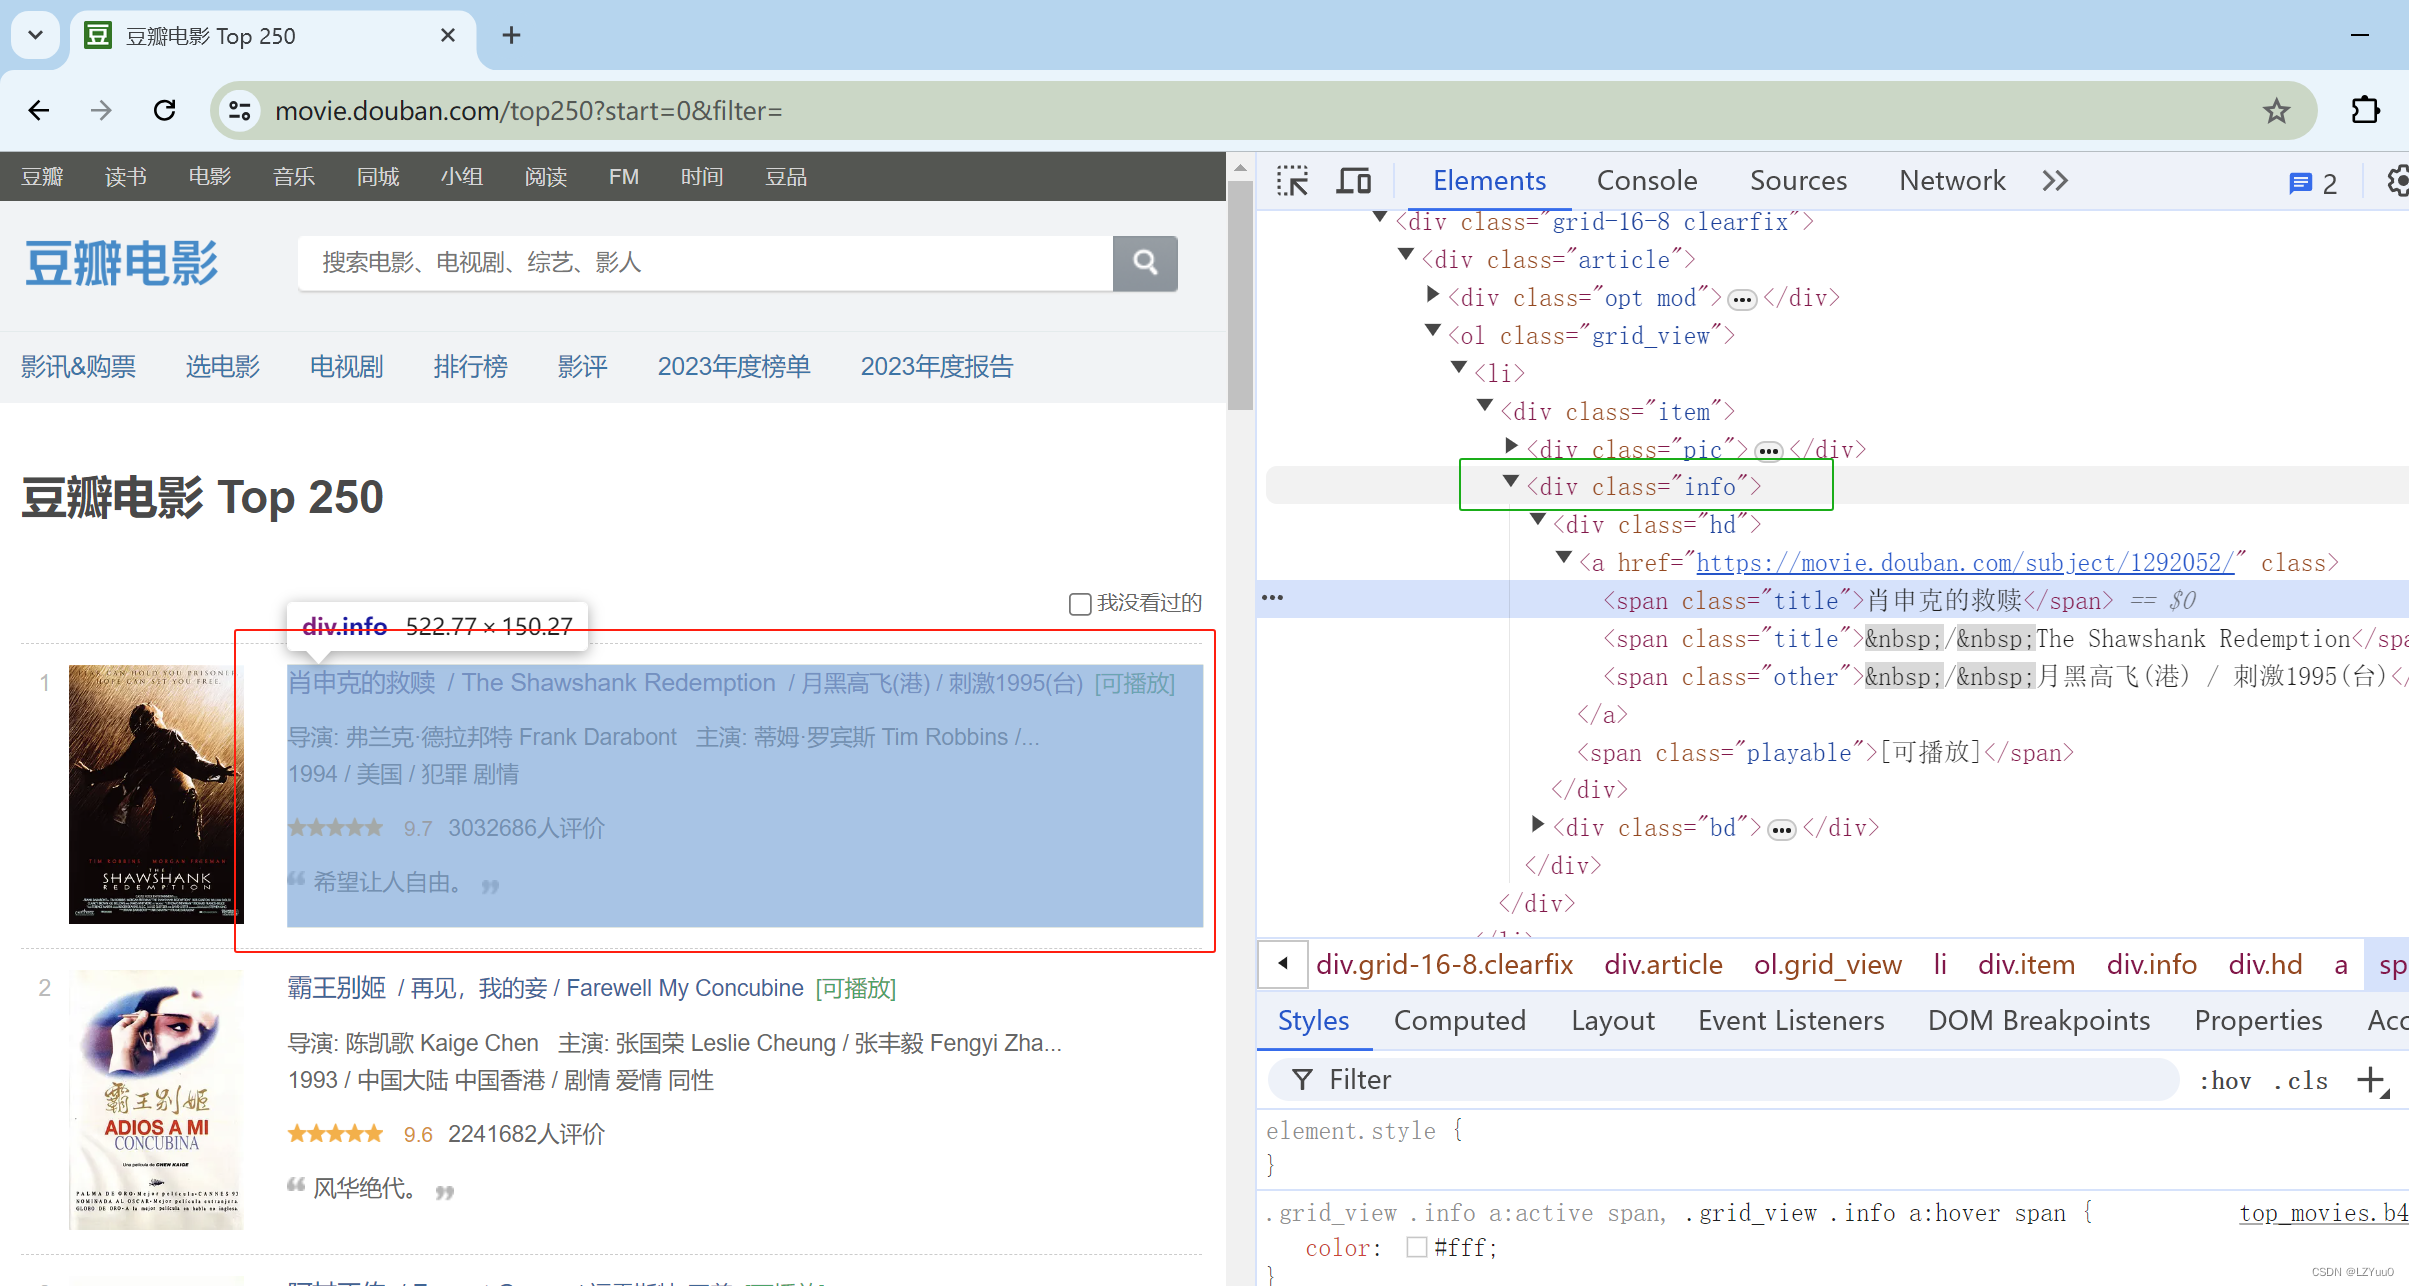The image size is (2409, 1286).
Task: Click the subject/1292052 href link in DOM
Action: (x=1965, y=563)
